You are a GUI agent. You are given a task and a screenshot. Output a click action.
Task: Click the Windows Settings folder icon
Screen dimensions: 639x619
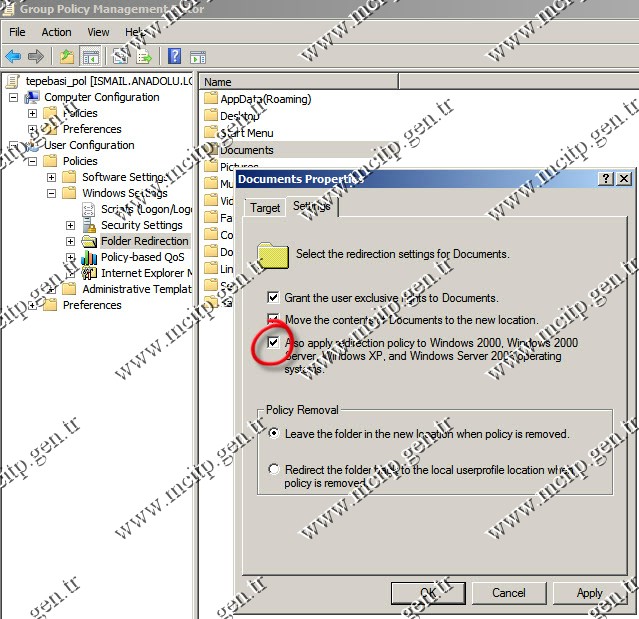click(69, 193)
